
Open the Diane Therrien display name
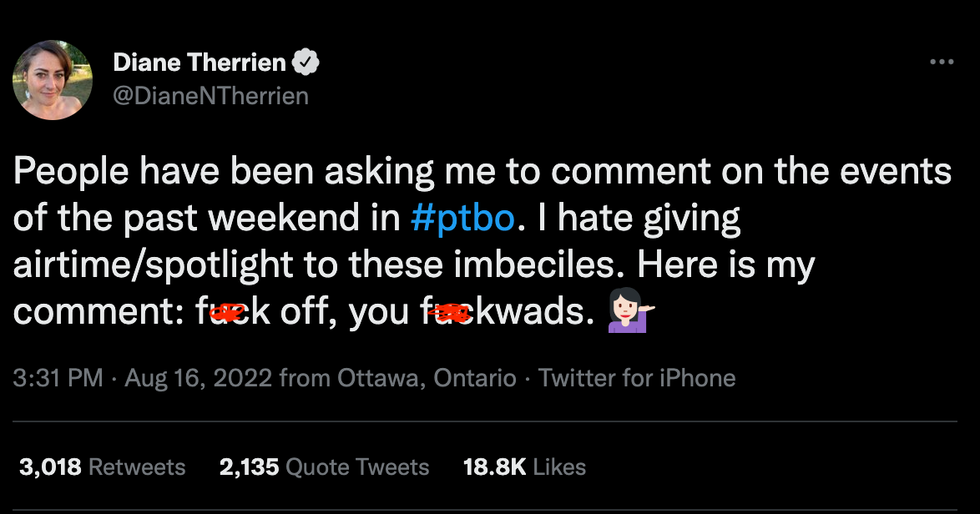pyautogui.click(x=200, y=64)
